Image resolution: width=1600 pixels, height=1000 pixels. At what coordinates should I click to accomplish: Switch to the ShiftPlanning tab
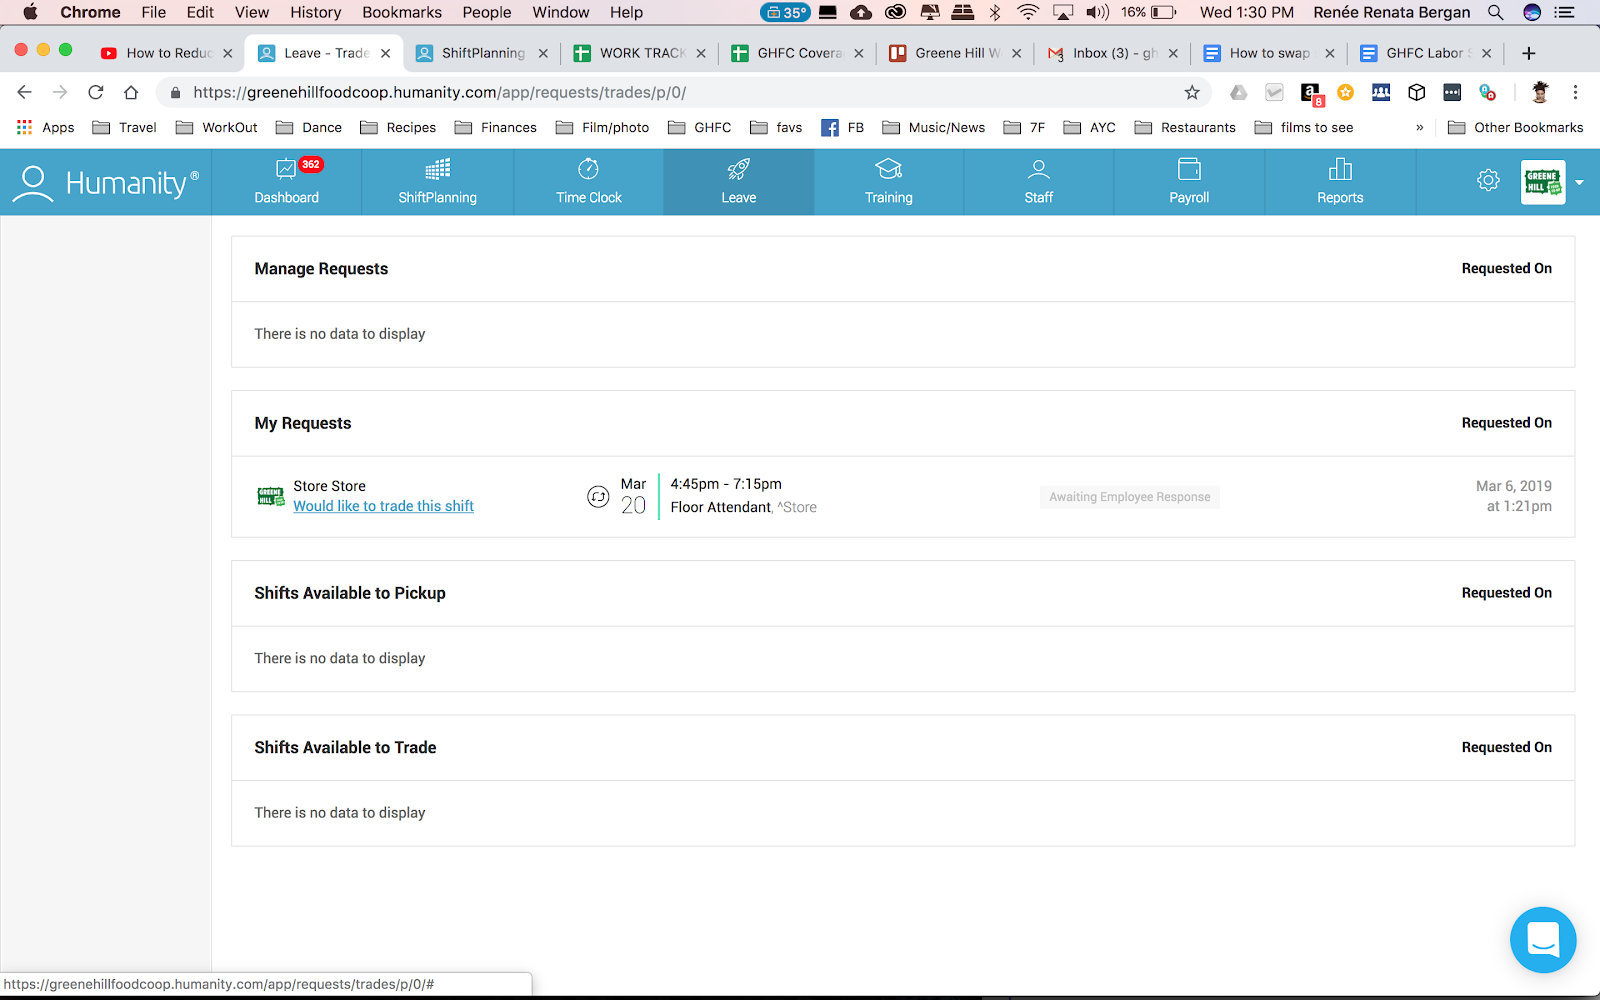(x=483, y=53)
